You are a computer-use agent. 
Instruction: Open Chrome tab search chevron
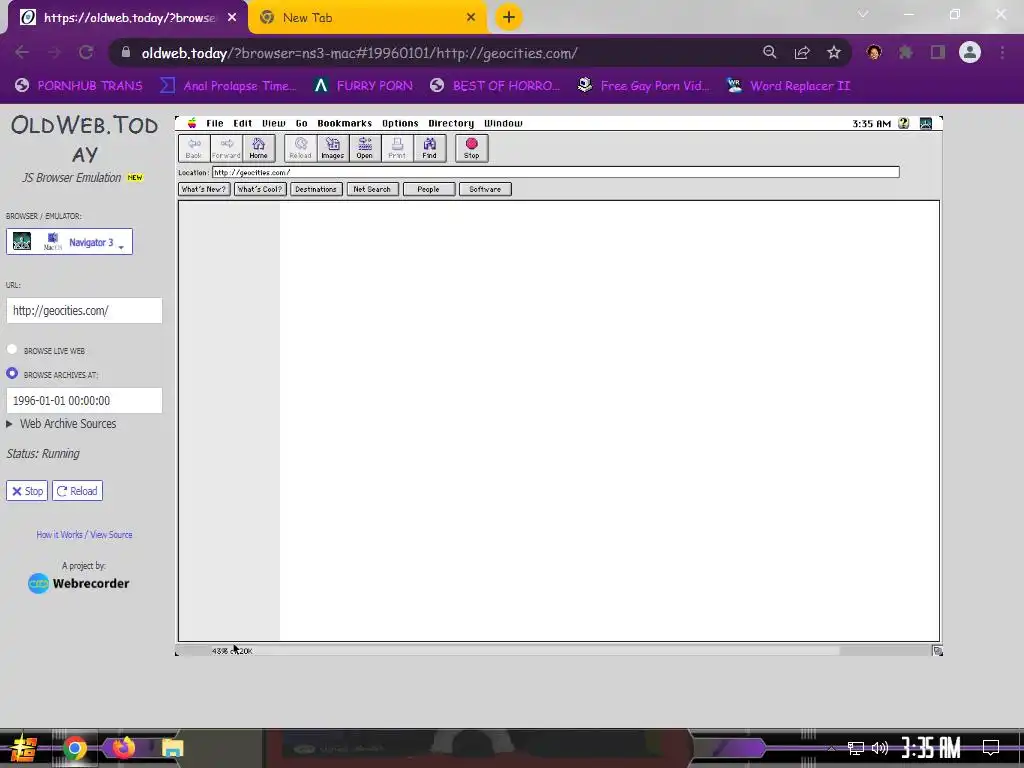(x=863, y=14)
